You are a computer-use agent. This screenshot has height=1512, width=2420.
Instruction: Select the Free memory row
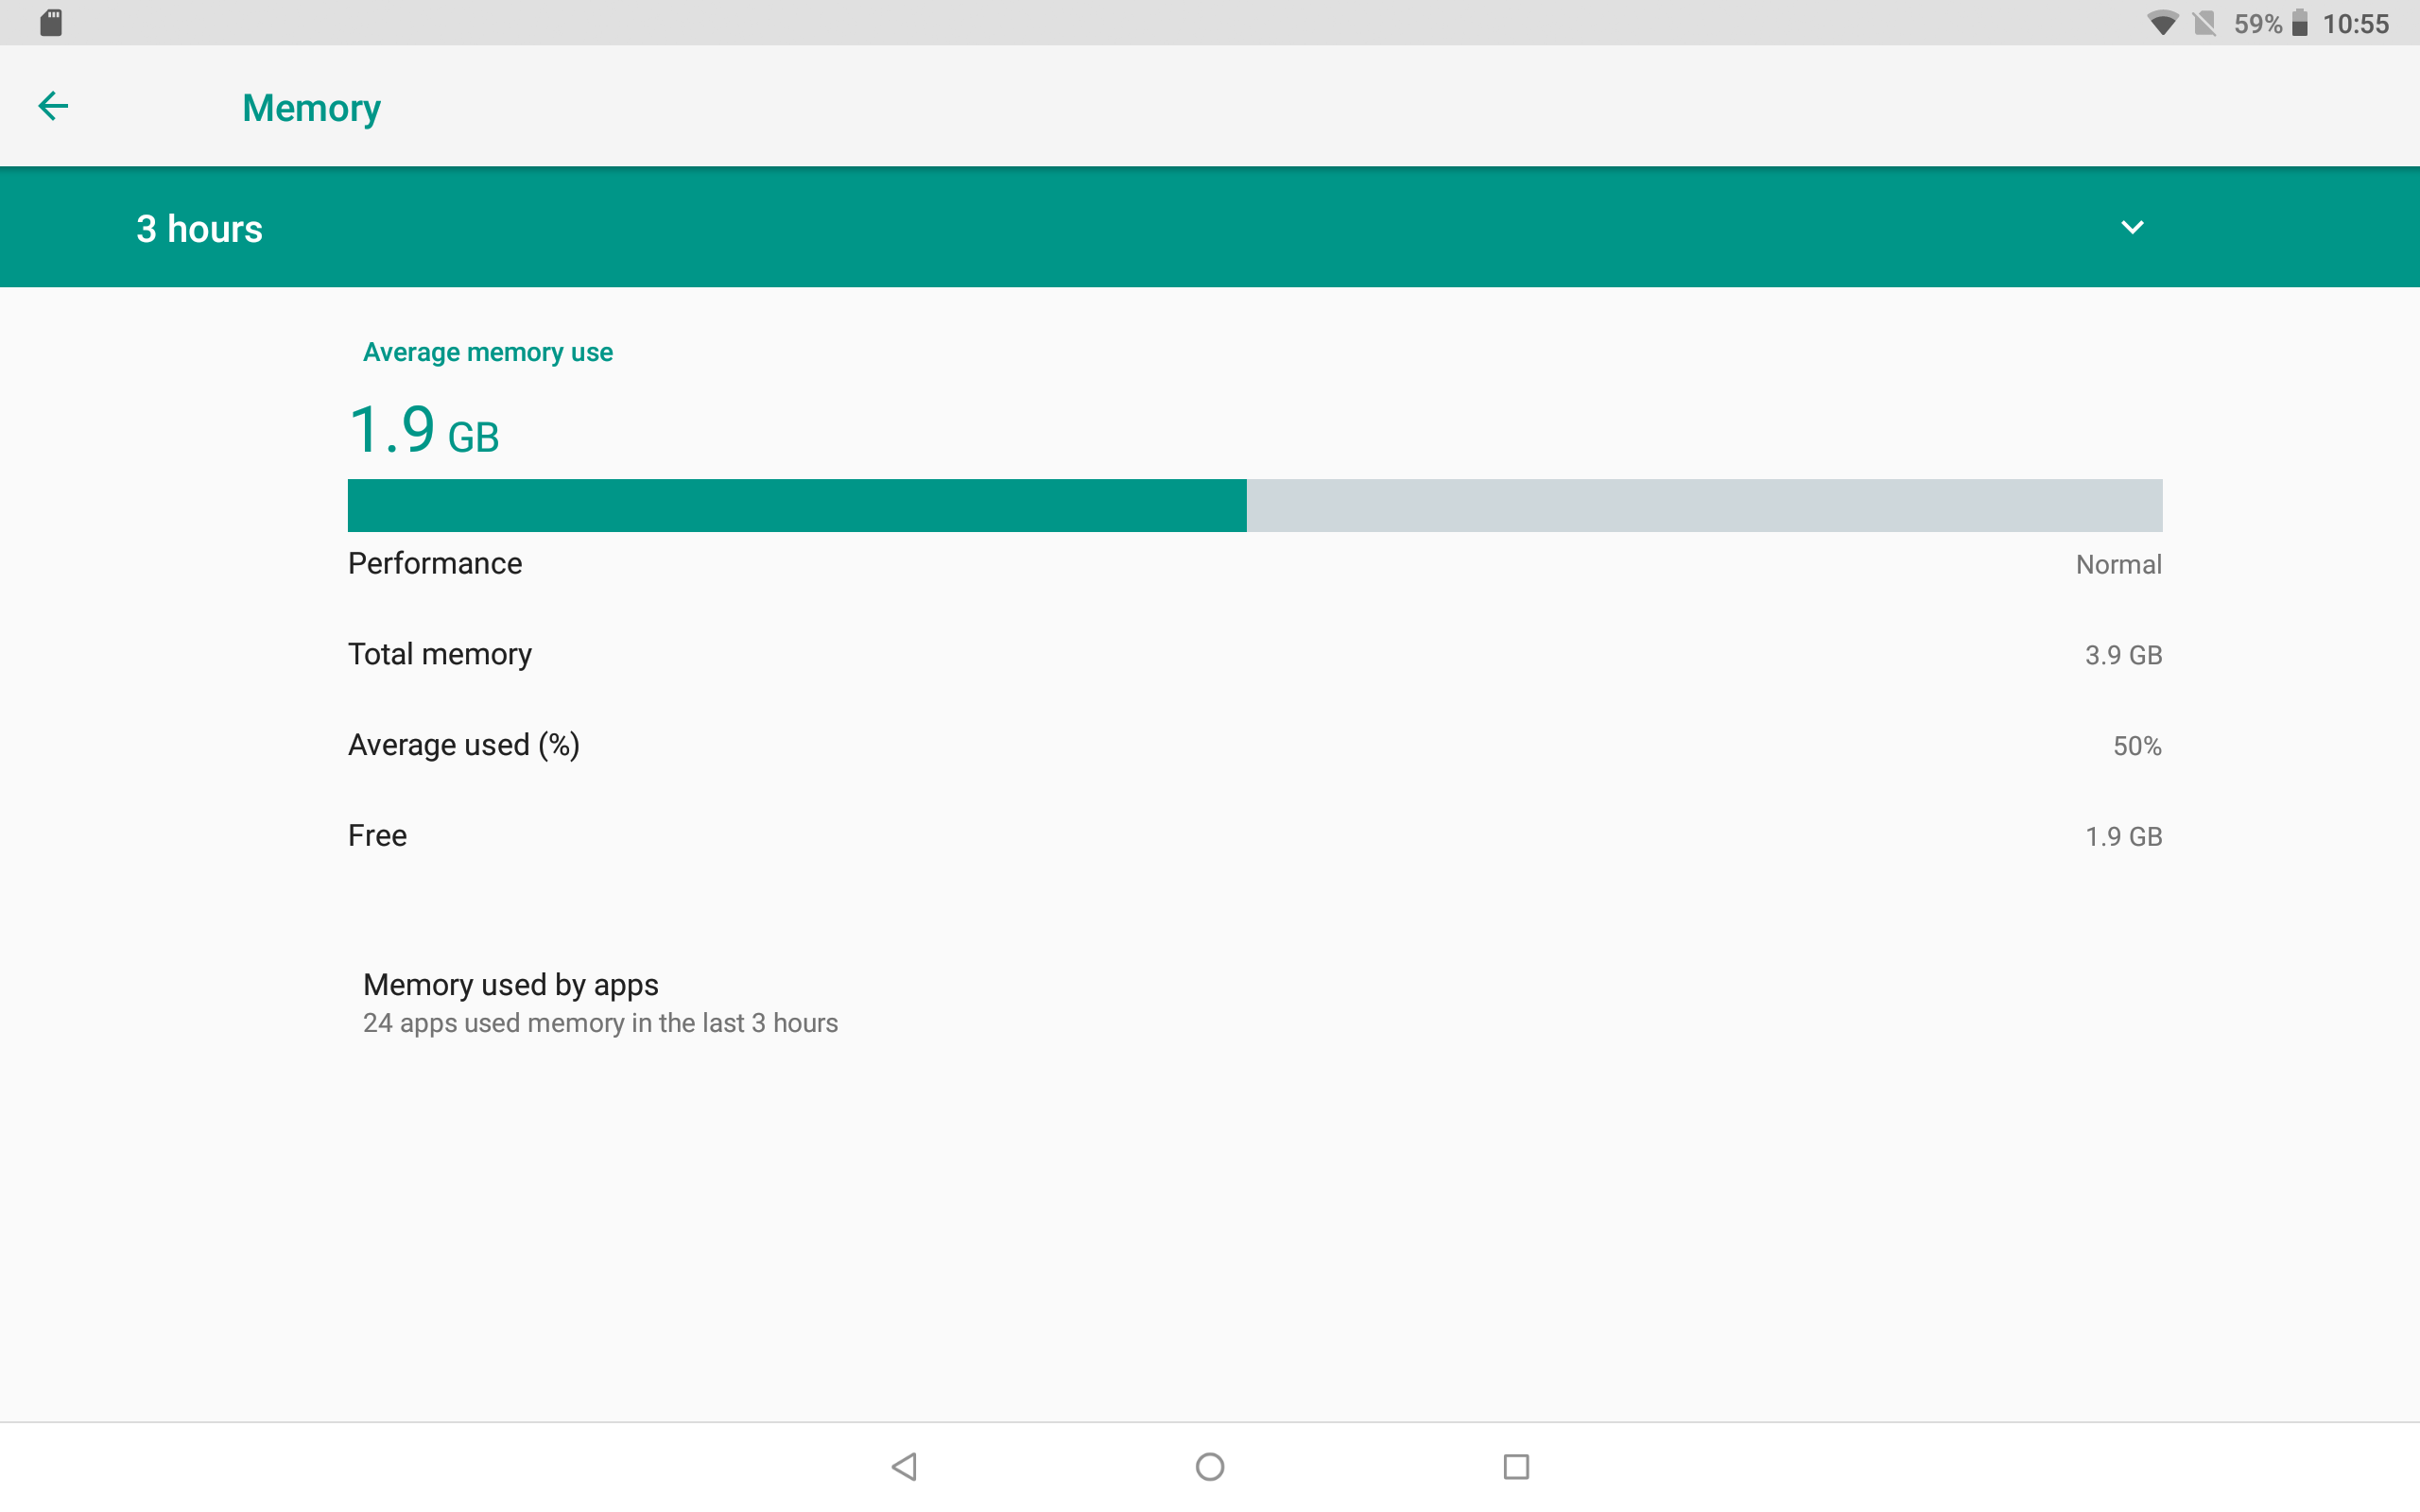click(1255, 836)
